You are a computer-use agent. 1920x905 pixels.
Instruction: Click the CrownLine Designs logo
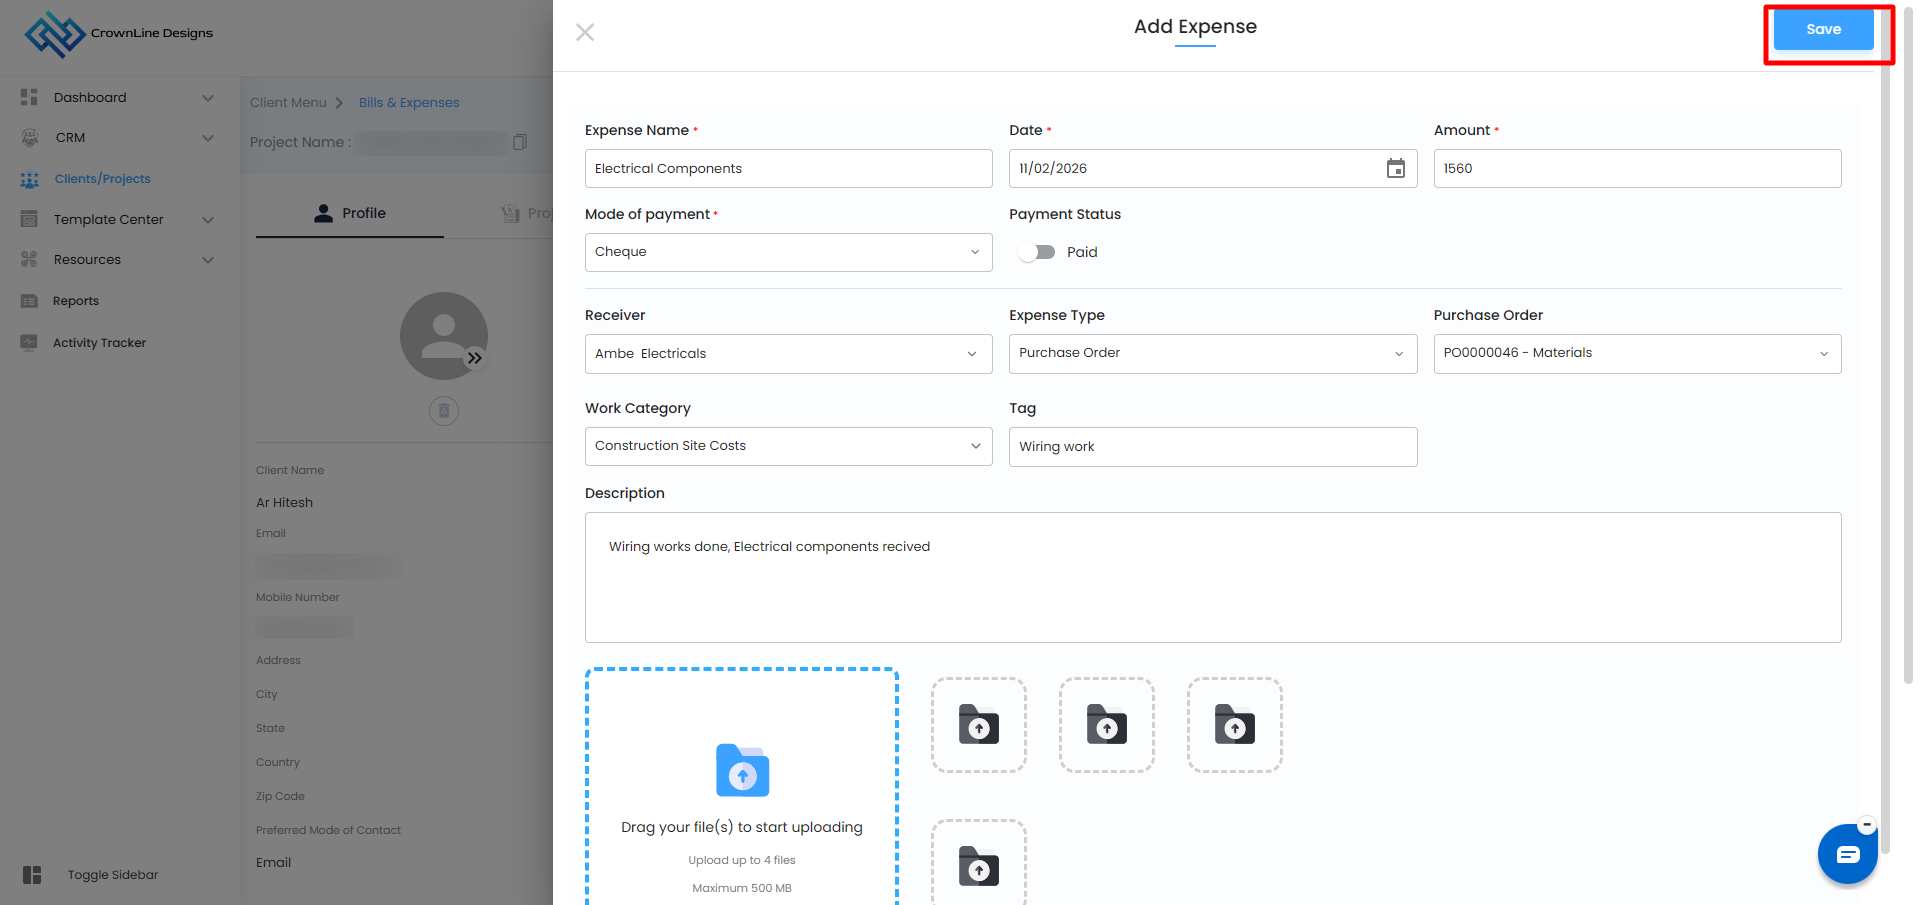pos(118,33)
